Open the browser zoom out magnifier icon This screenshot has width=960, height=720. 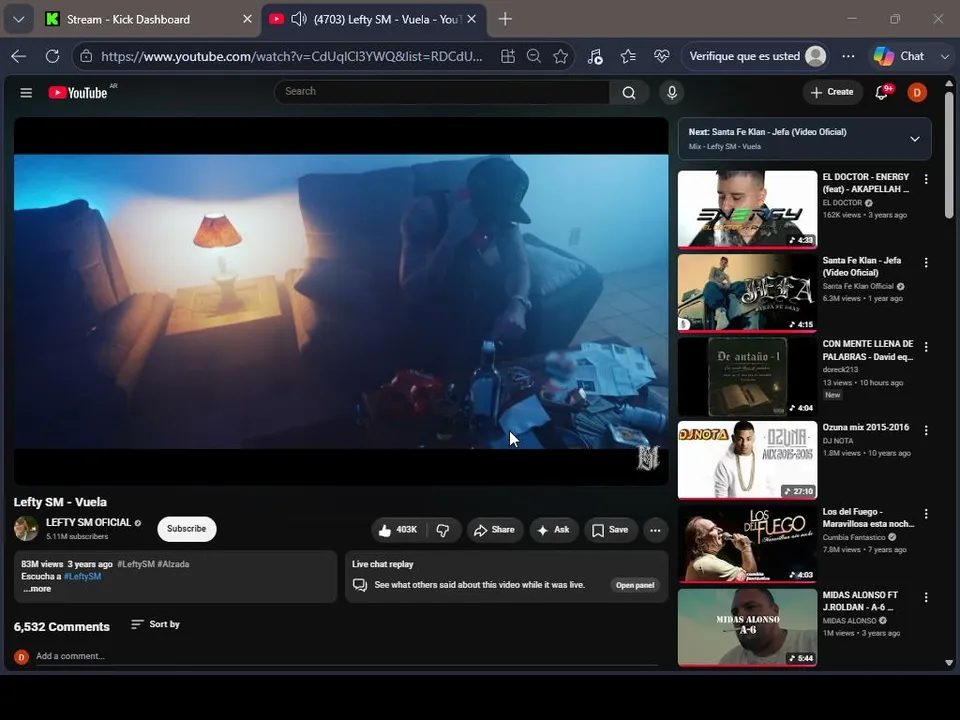pyautogui.click(x=534, y=56)
